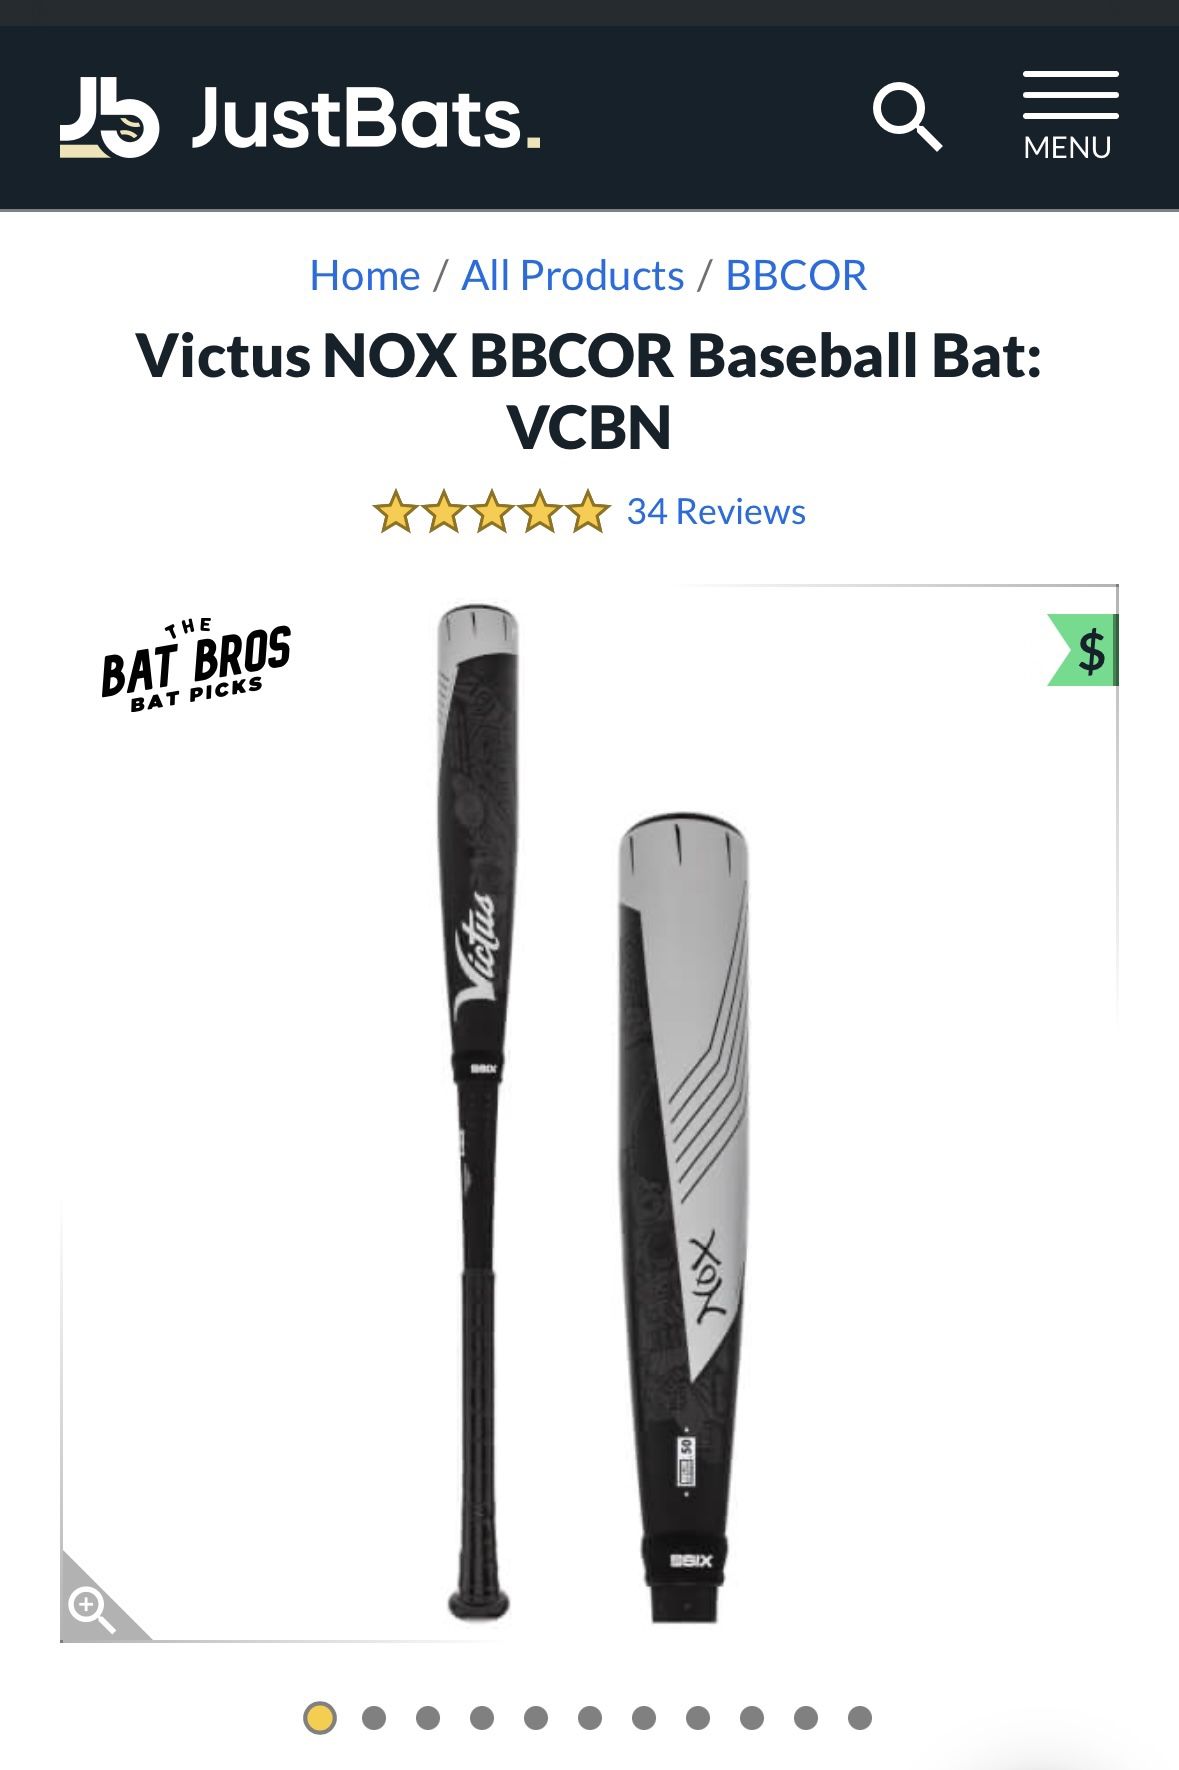Select the last carousel dot
1179x1770 pixels.
coord(860,1718)
